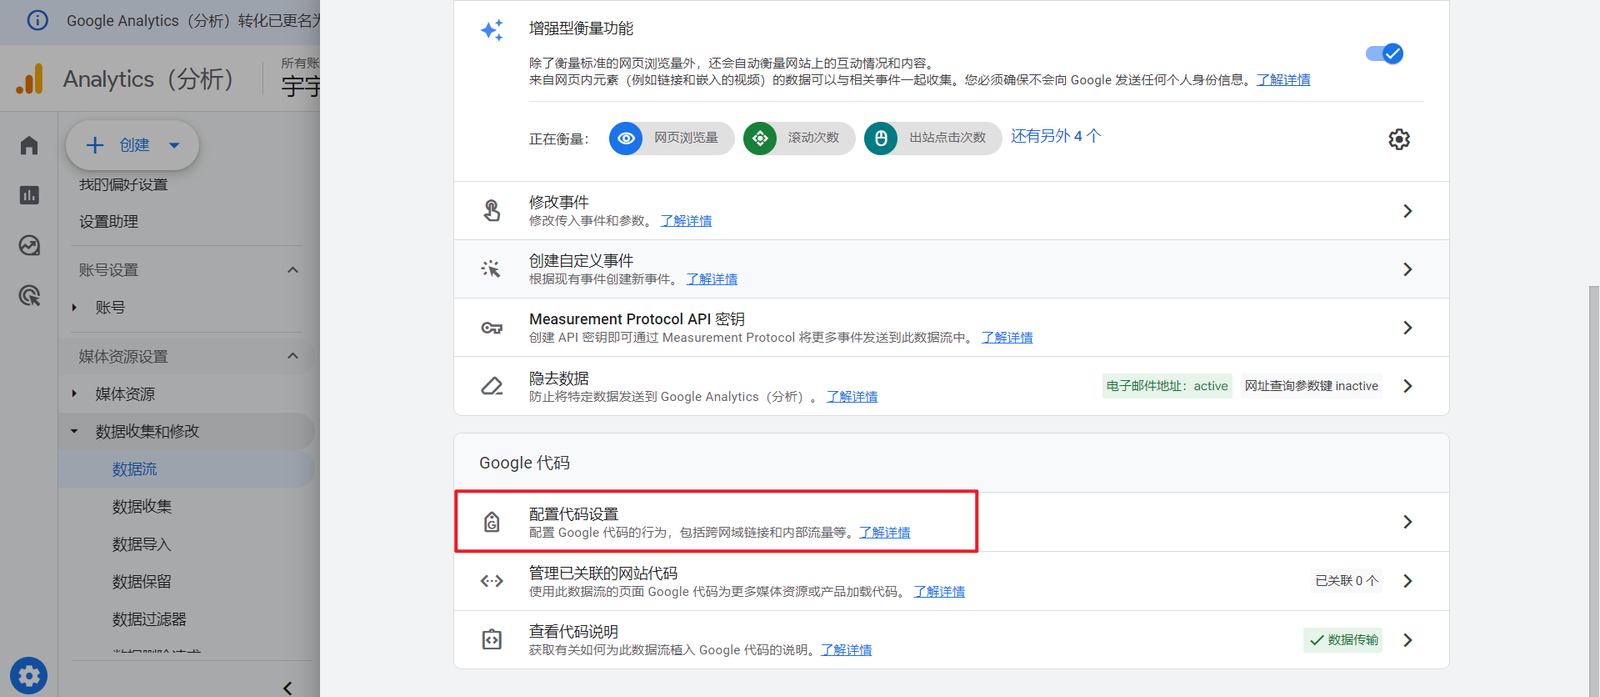Toggle the enhanced measurement switch

[1385, 53]
